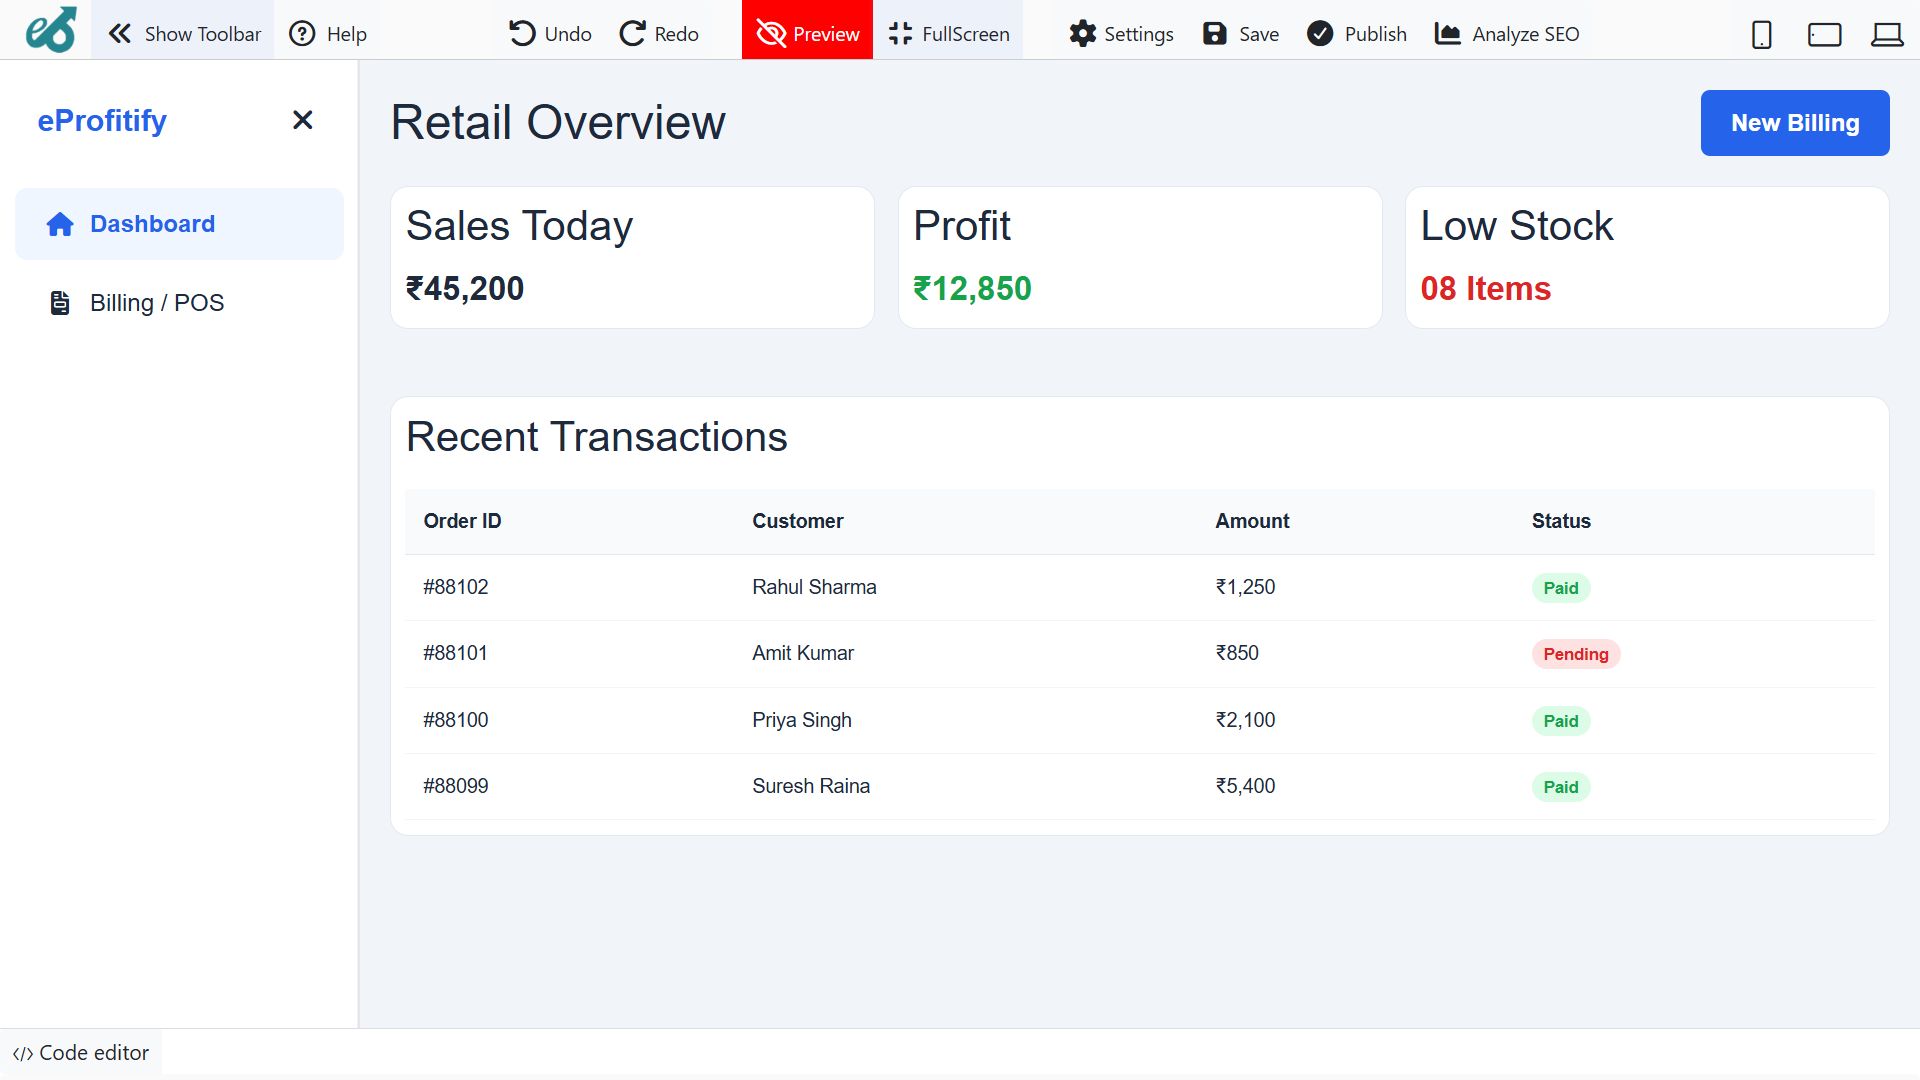Publish the site
The height and width of the screenshot is (1080, 1920).
pos(1357,34)
